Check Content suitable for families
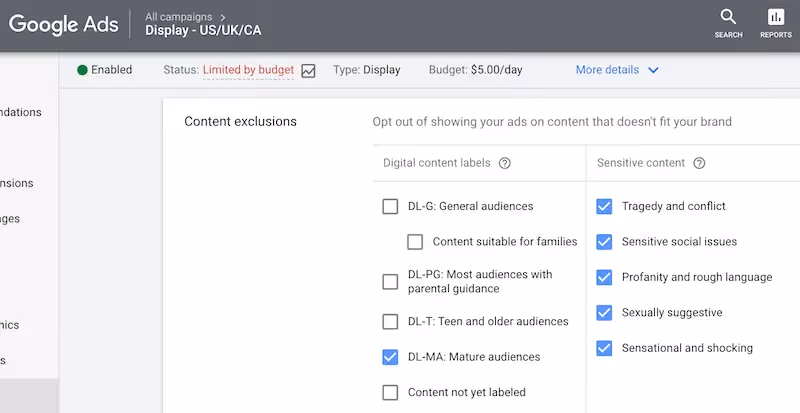The width and height of the screenshot is (800, 413). 415,241
